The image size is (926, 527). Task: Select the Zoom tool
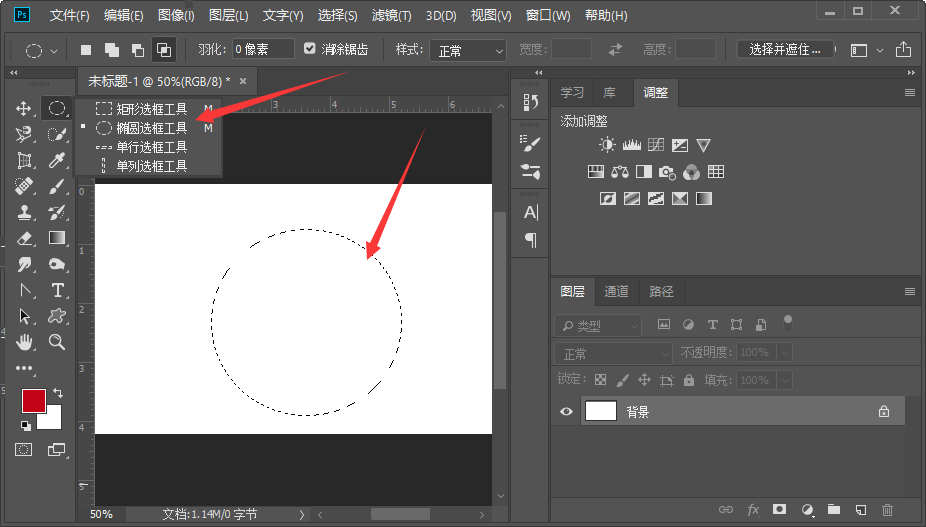click(57, 342)
